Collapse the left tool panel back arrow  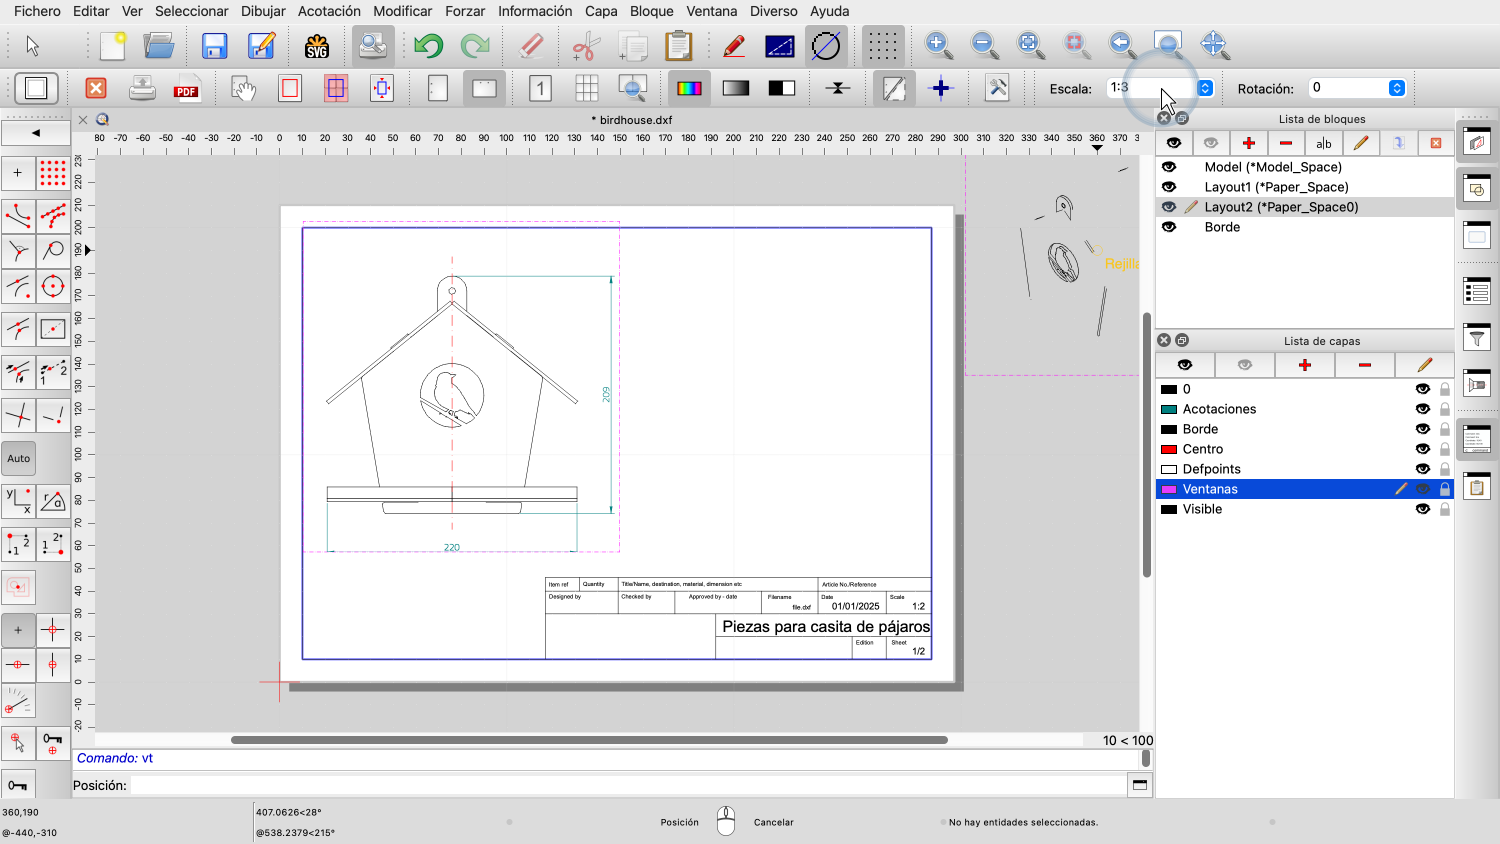pyautogui.click(x=36, y=132)
